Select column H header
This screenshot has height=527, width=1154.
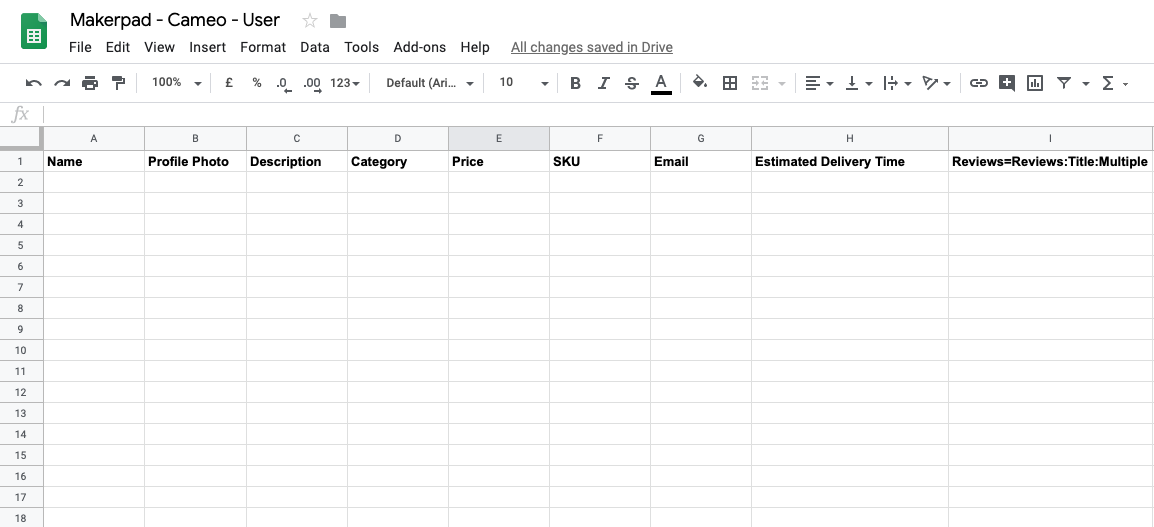(850, 138)
